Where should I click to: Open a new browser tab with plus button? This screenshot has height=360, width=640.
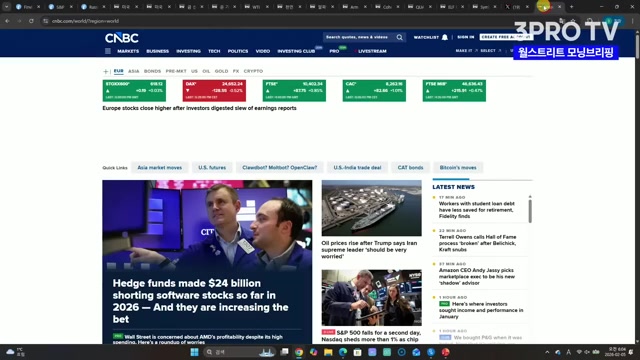pyautogui.click(x=571, y=7)
